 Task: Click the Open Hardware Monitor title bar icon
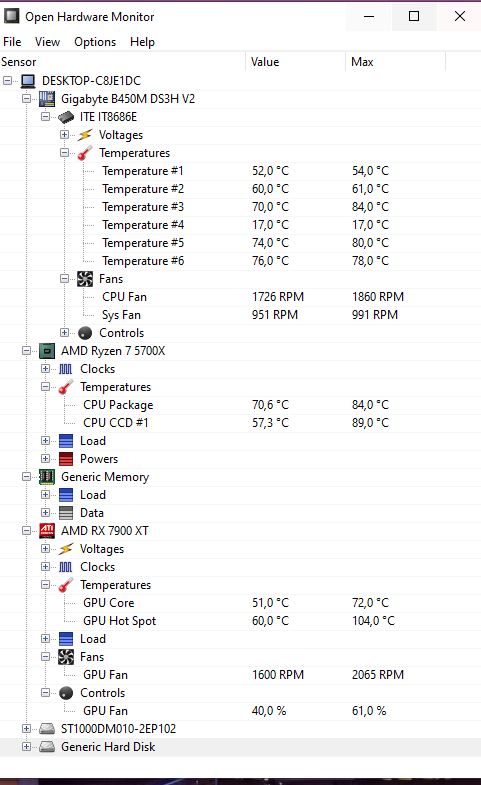(x=12, y=16)
